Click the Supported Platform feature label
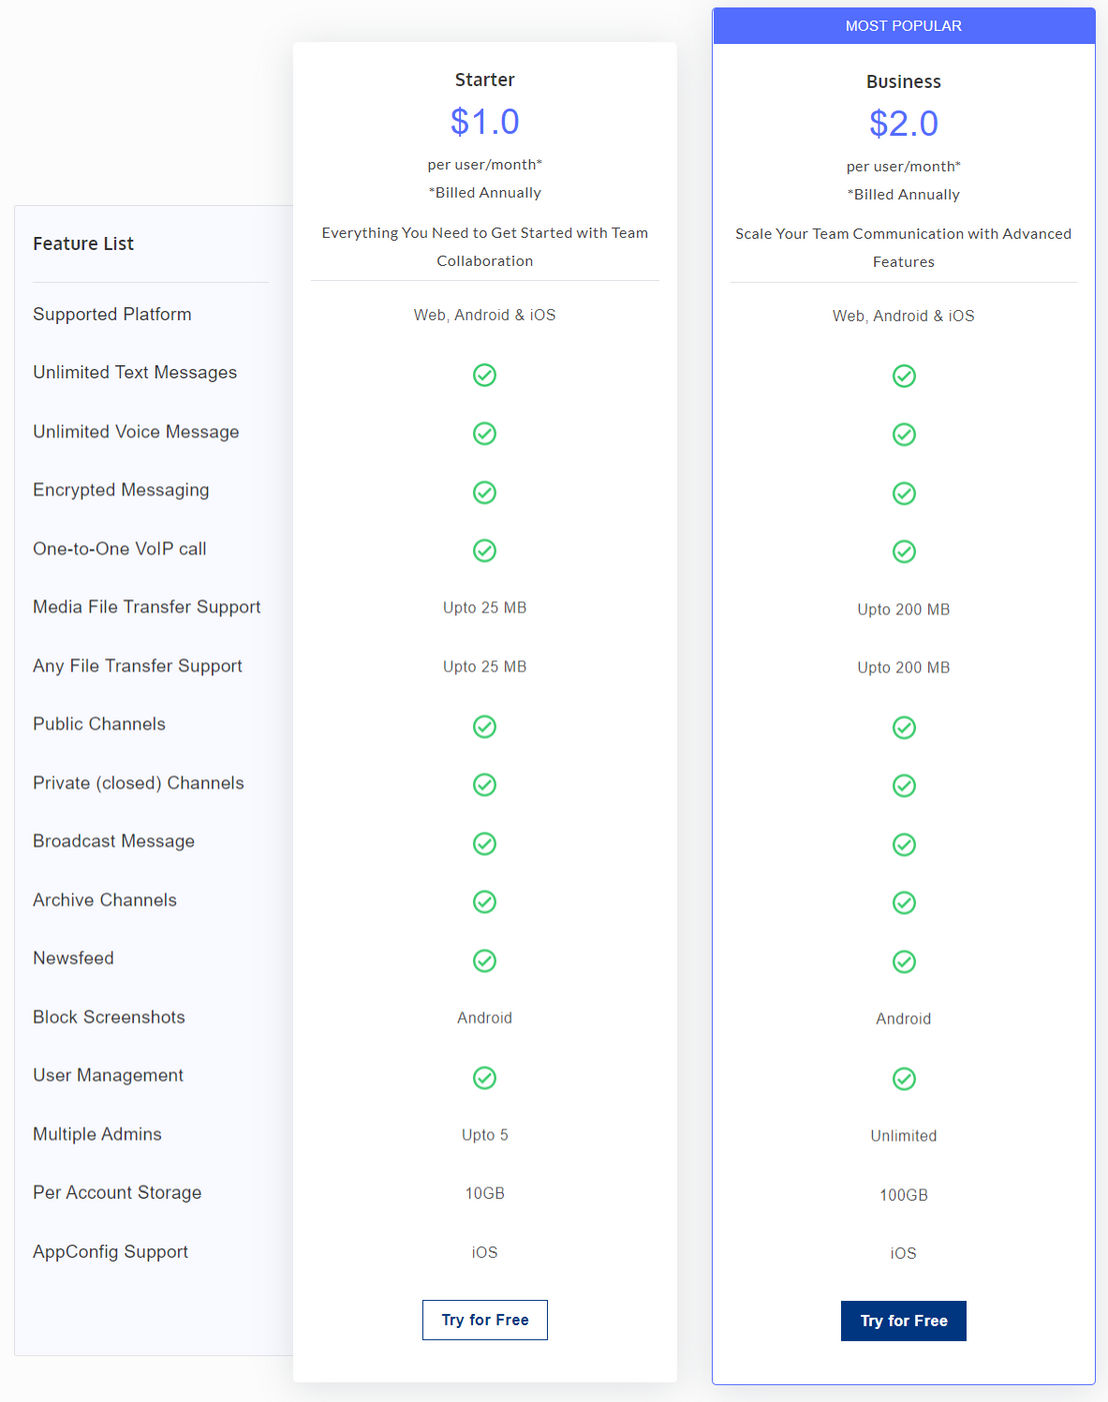 (x=112, y=314)
